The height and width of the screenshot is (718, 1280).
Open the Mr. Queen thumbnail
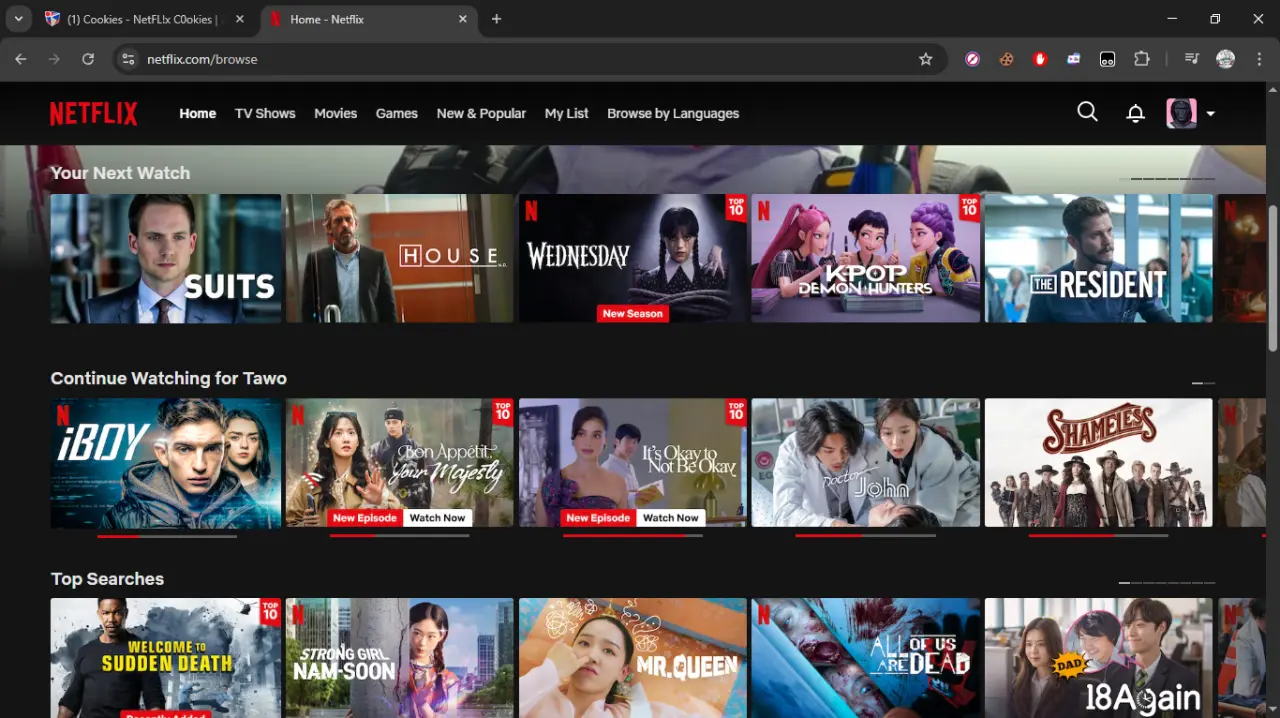point(633,658)
